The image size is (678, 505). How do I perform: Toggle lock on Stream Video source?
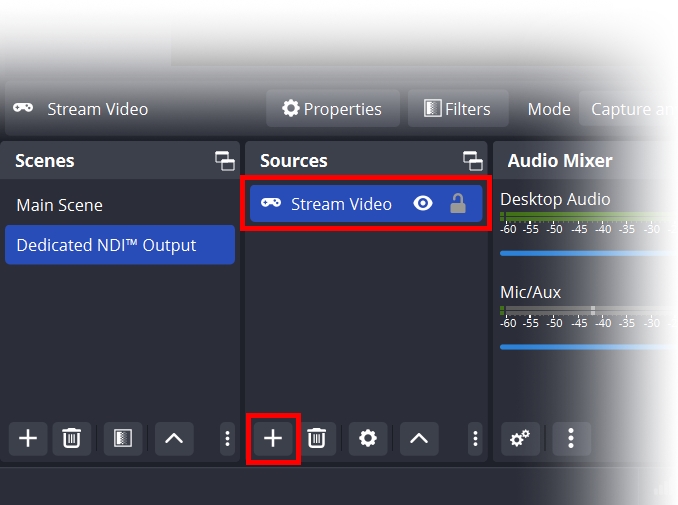pyautogui.click(x=457, y=204)
